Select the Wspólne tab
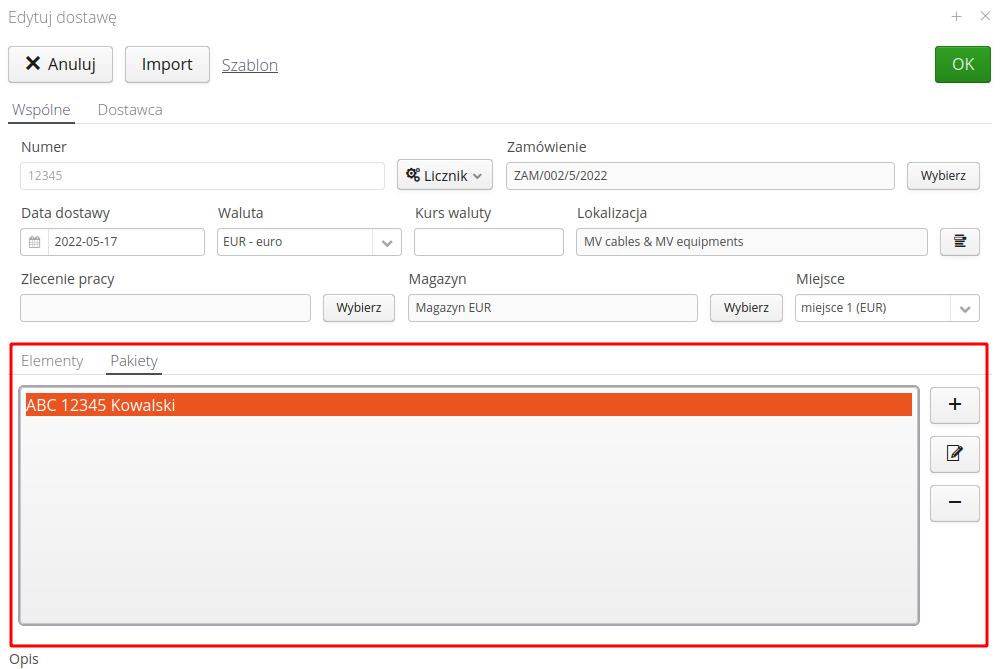The width and height of the screenshot is (1002, 669). point(41,110)
